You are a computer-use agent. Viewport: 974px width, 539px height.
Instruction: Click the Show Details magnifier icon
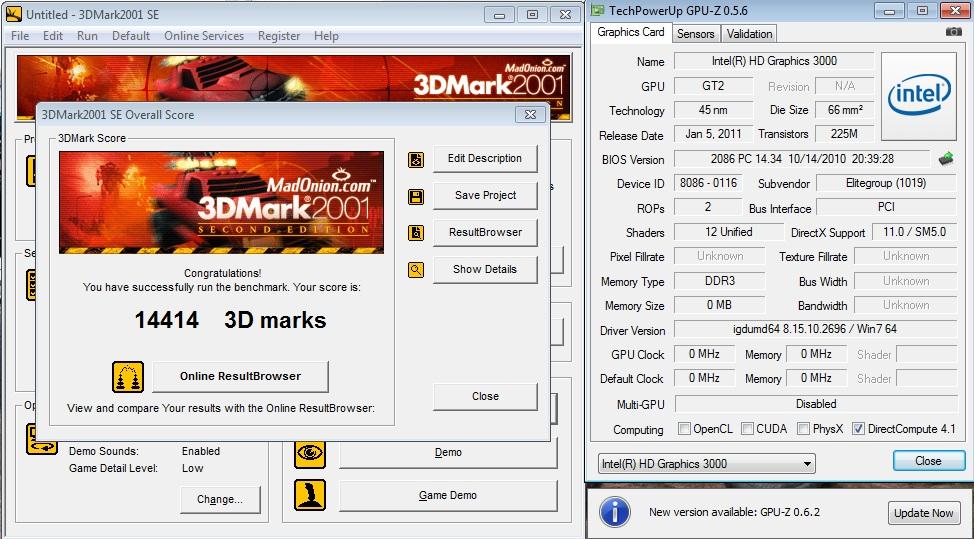[416, 270]
